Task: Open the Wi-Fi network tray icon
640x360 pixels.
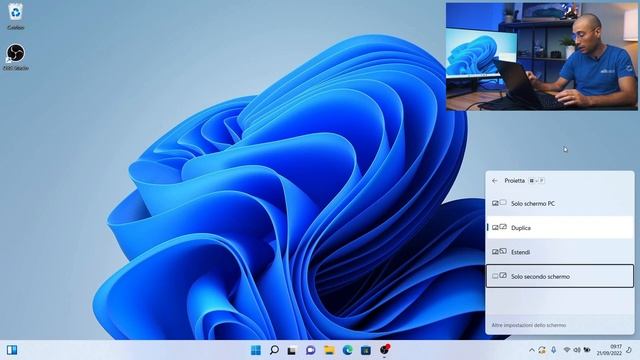Action: [x=567, y=350]
